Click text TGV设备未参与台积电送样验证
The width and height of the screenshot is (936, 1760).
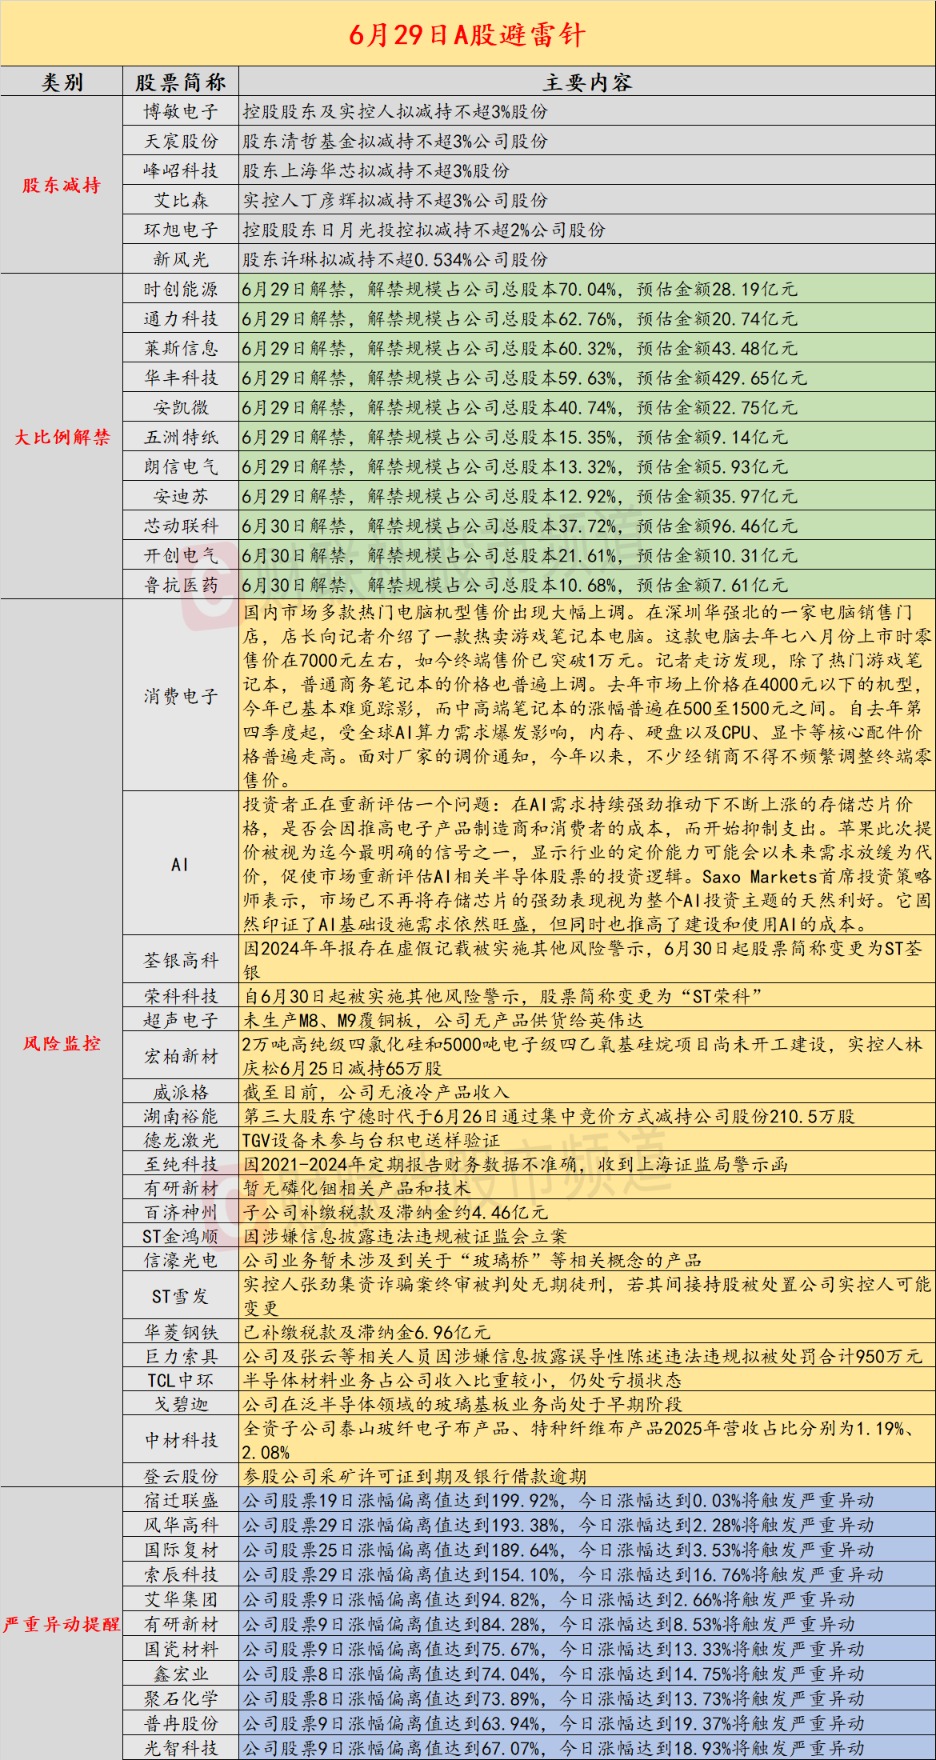click(x=371, y=1140)
